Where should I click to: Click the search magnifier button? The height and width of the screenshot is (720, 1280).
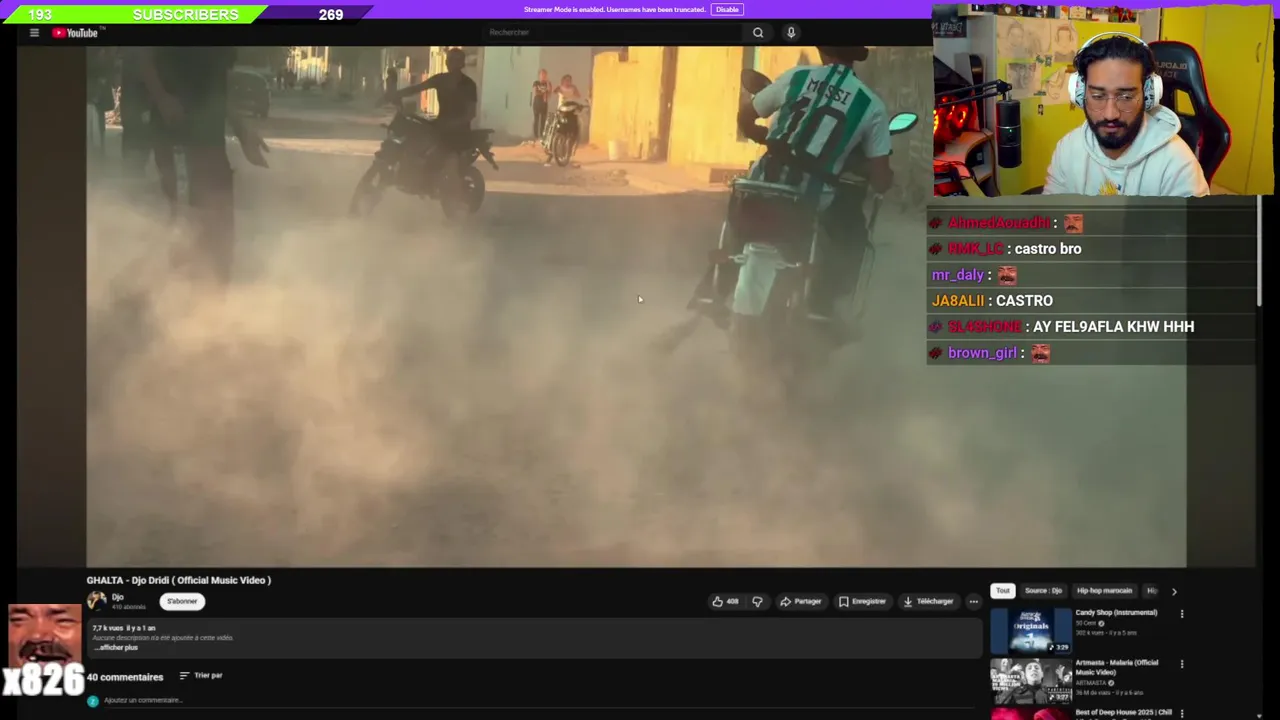[x=758, y=33]
